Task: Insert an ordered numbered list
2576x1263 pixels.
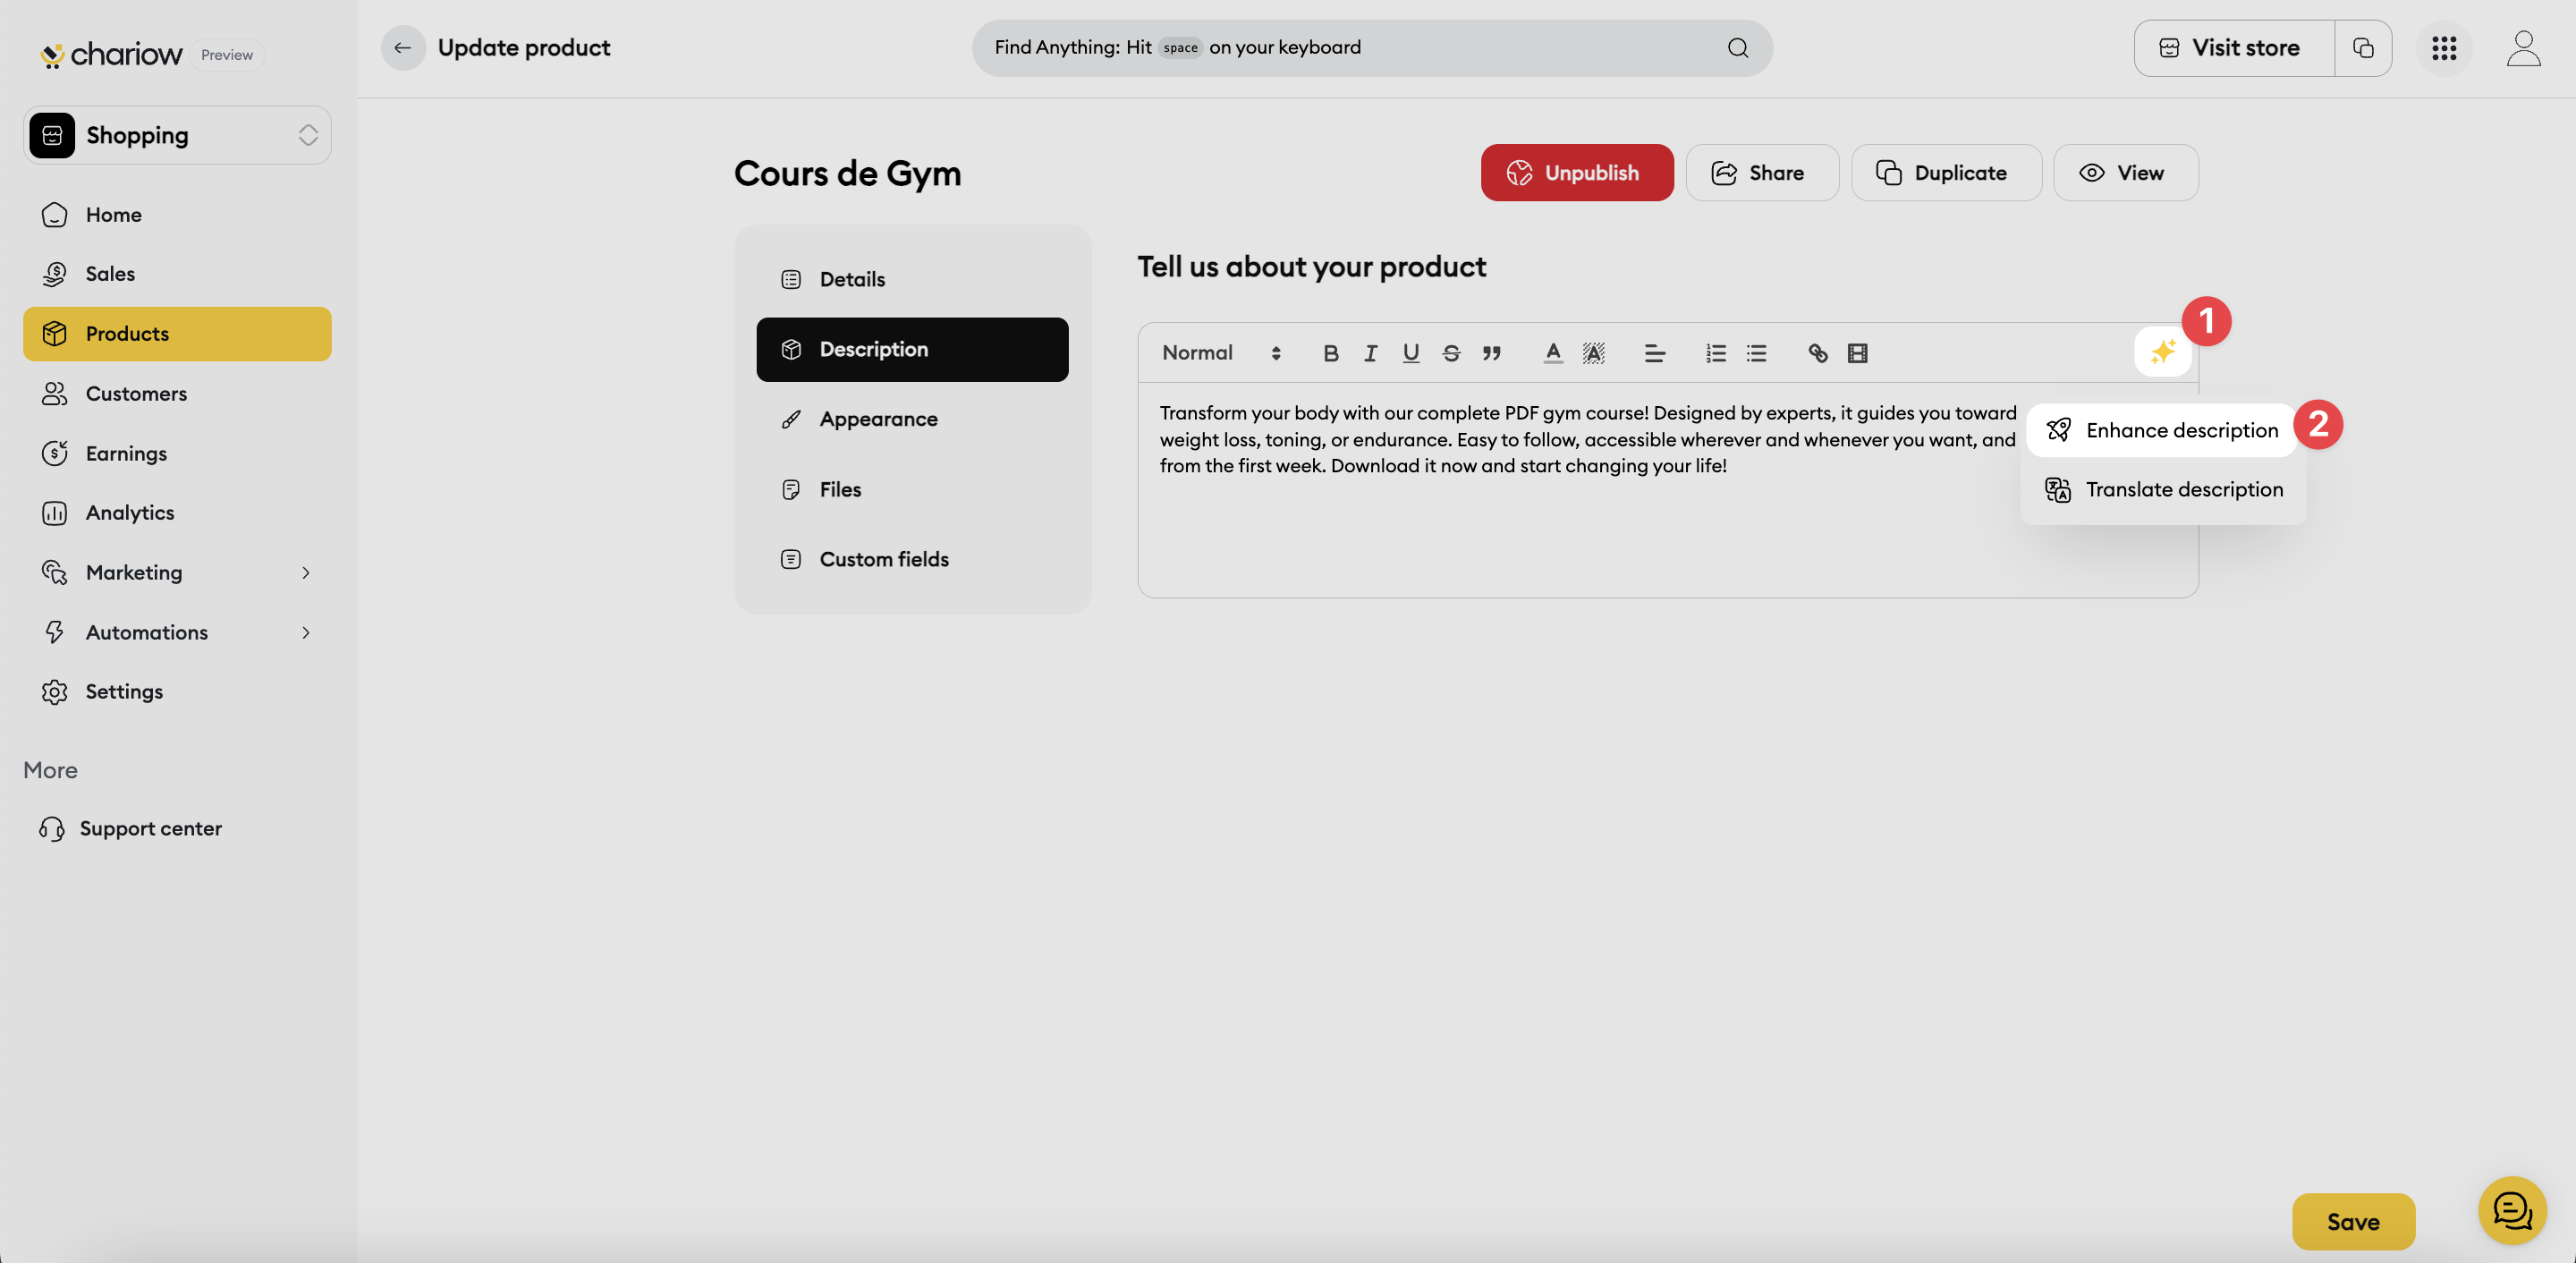Action: tap(1716, 353)
